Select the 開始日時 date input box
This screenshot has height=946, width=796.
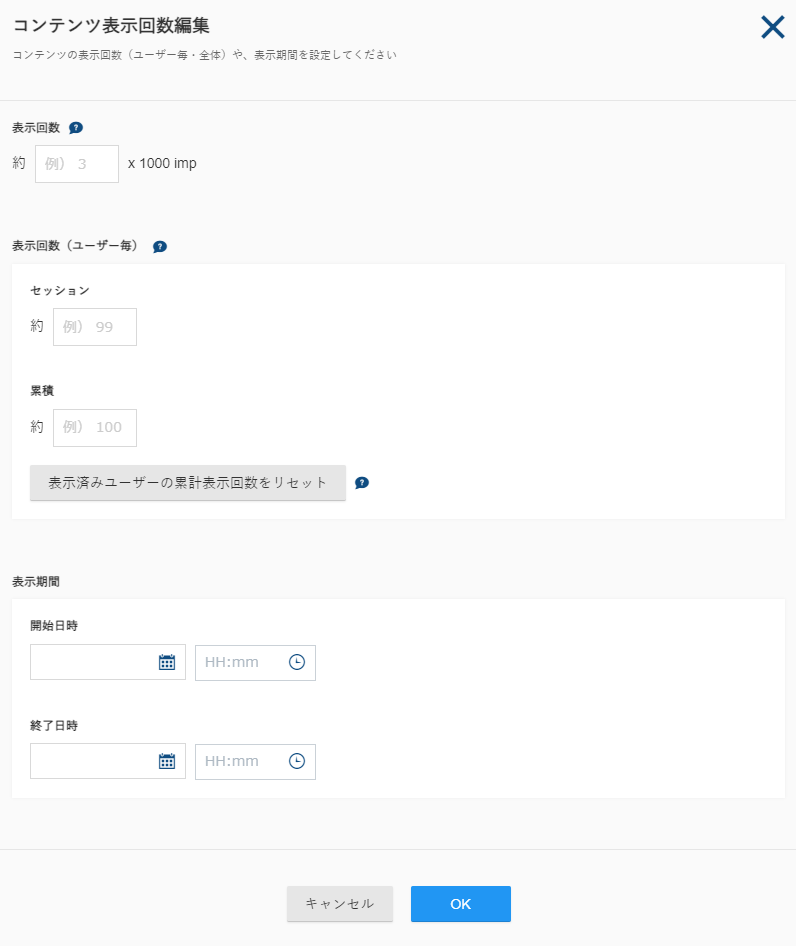click(x=108, y=662)
